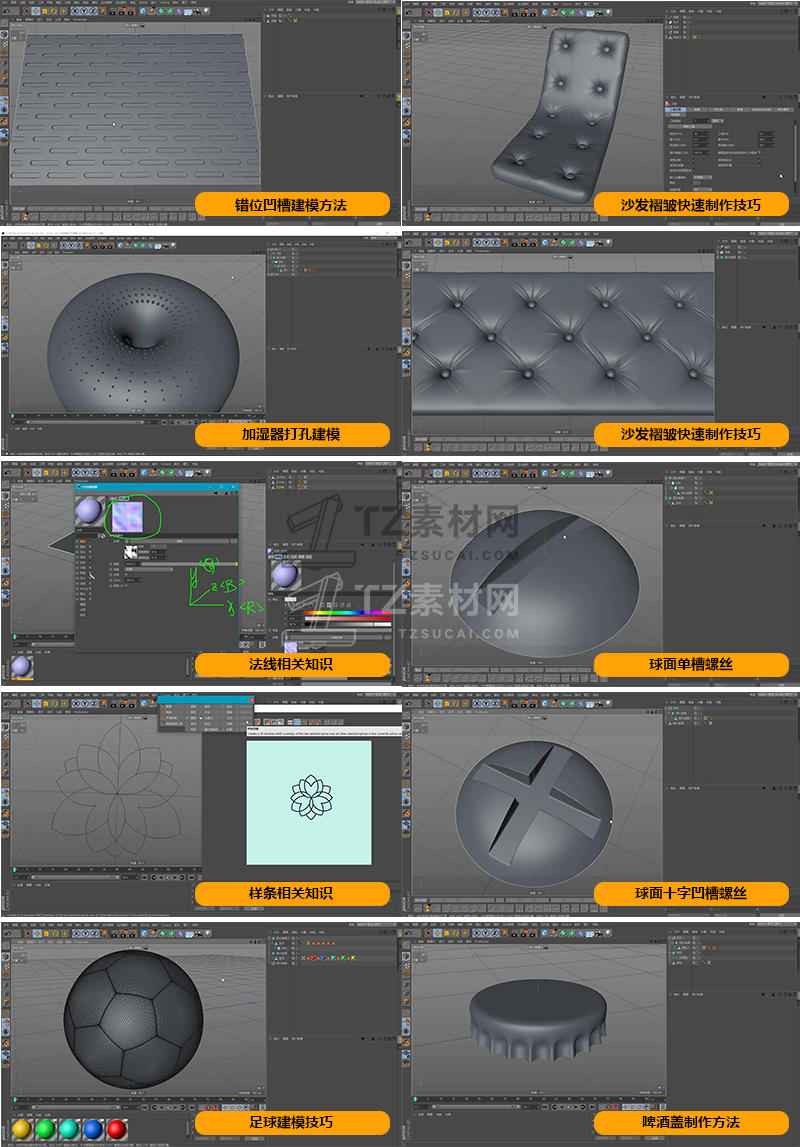The image size is (800, 1147).
Task: Jump to end frame in 足球建模技巧 timeline
Action: point(192,1107)
